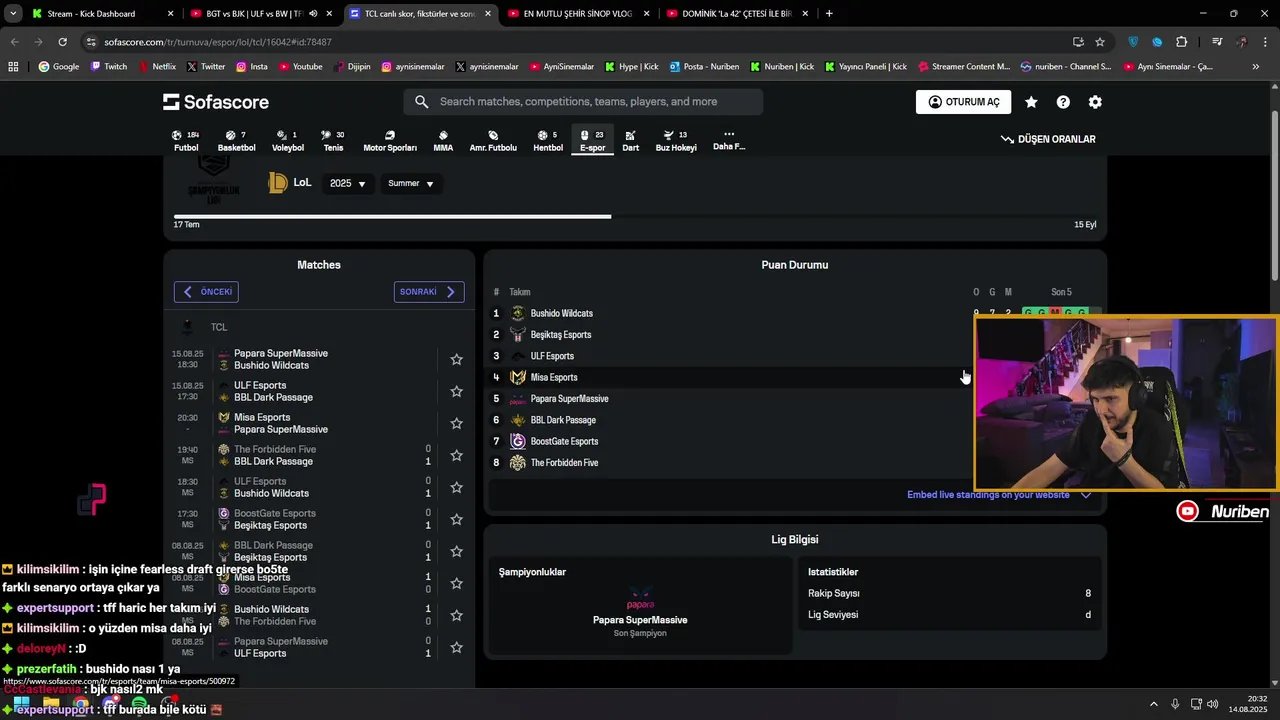Select the E-spor category tab
Viewport: 1280px width, 720px height.
(593, 141)
